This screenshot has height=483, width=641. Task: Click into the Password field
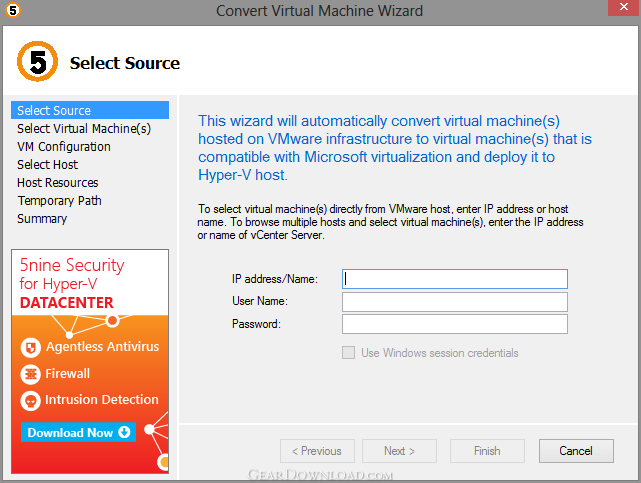click(x=455, y=324)
